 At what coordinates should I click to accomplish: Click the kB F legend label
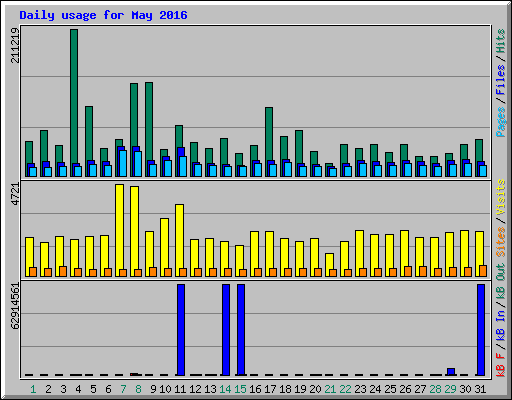[500, 365]
